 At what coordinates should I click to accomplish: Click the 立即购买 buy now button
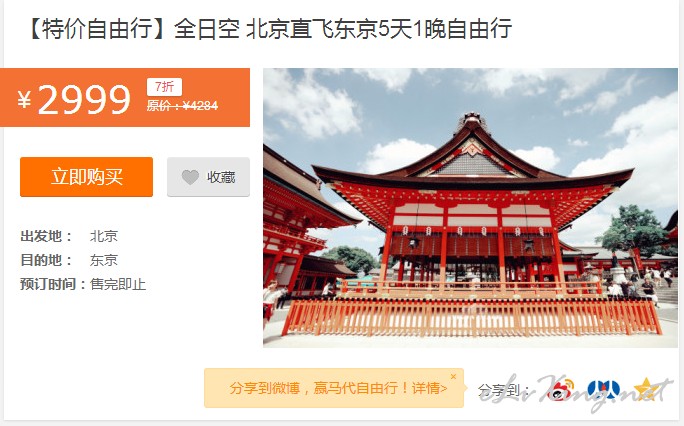(86, 177)
